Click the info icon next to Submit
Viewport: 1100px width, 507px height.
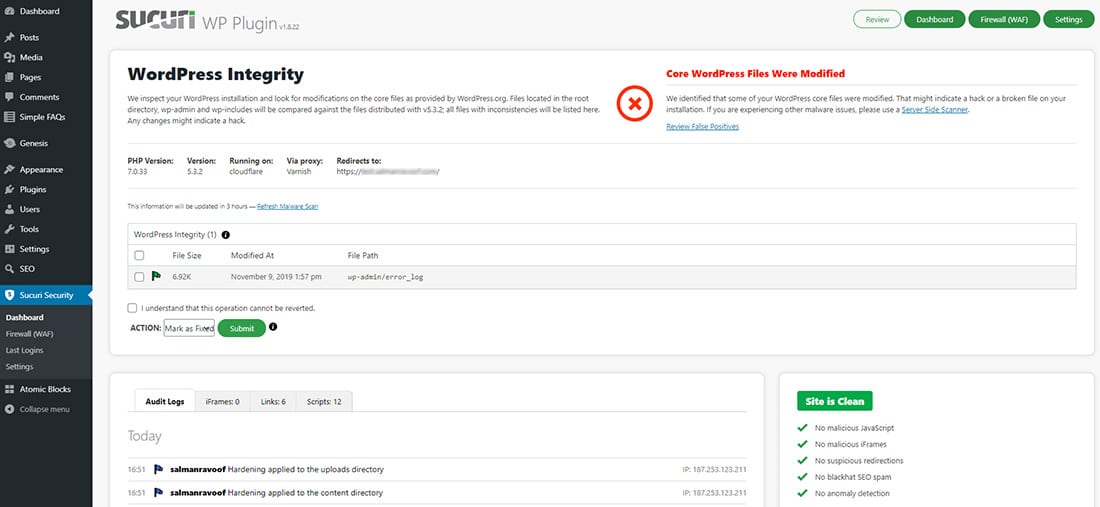pos(273,327)
